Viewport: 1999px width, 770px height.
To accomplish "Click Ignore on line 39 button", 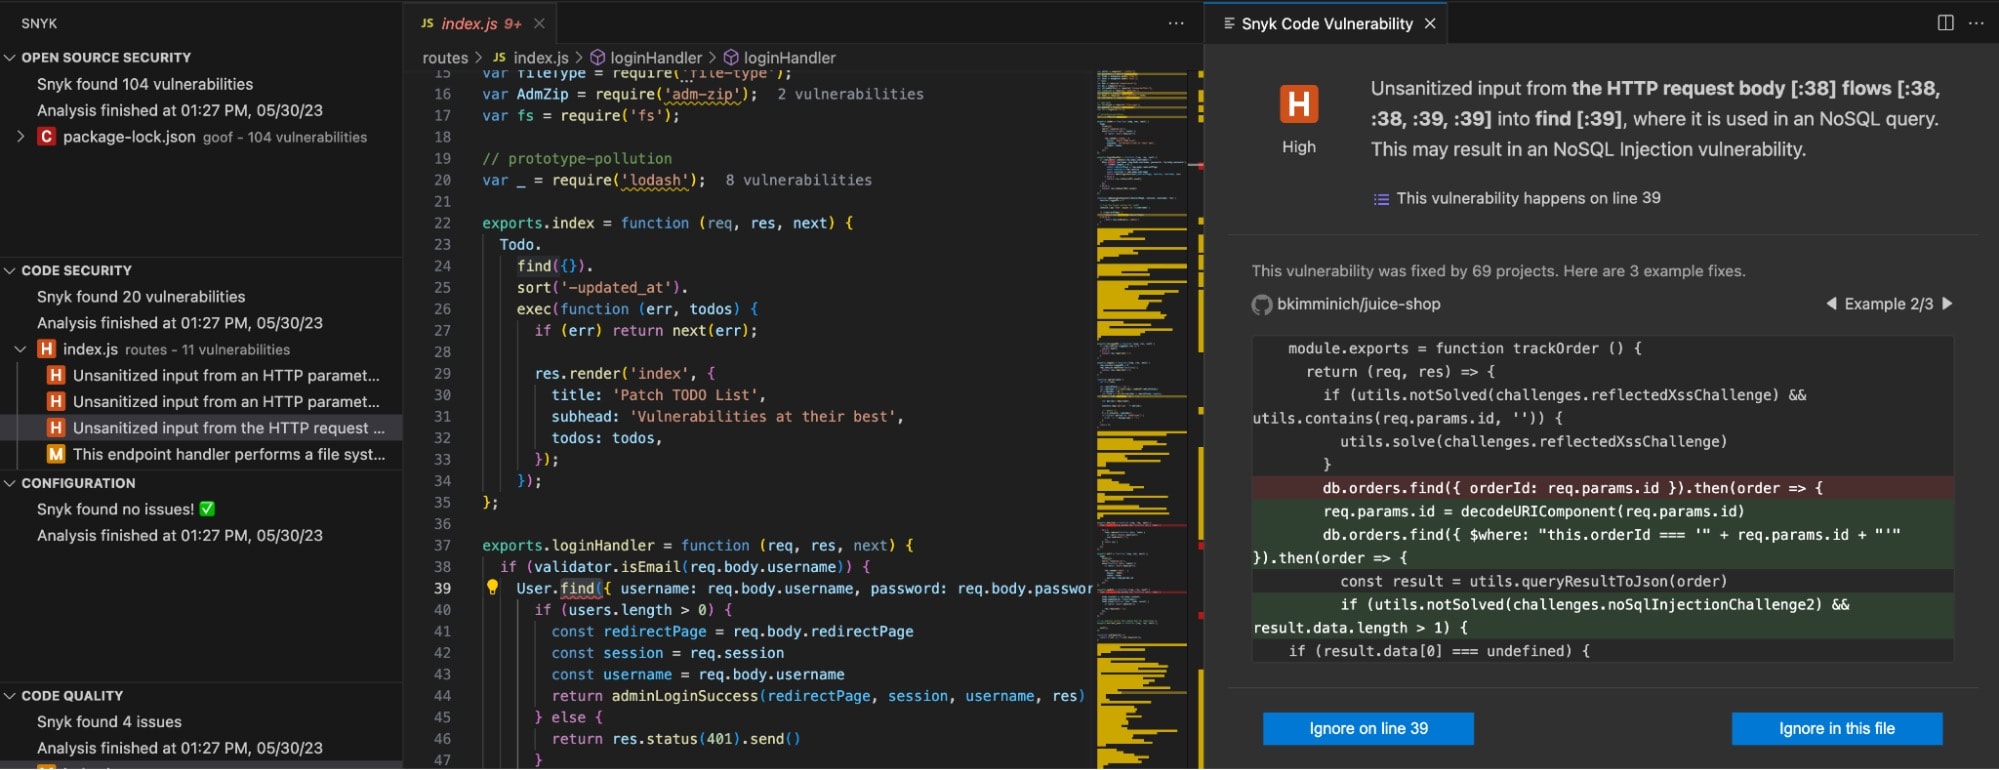I will point(1368,729).
